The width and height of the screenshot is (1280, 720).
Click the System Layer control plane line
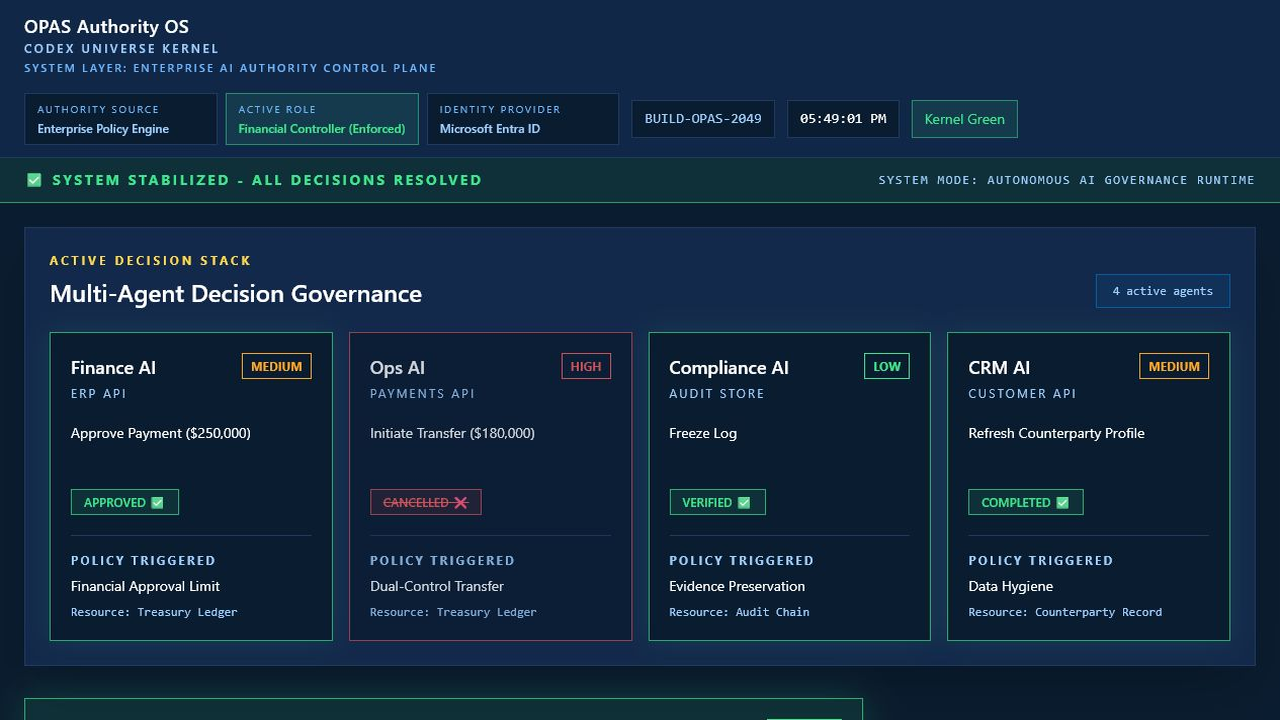tap(230, 69)
